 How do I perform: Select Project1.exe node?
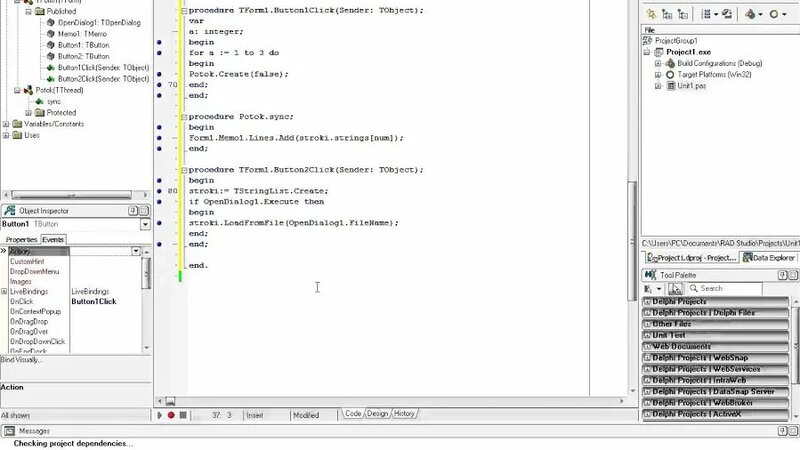(688, 52)
